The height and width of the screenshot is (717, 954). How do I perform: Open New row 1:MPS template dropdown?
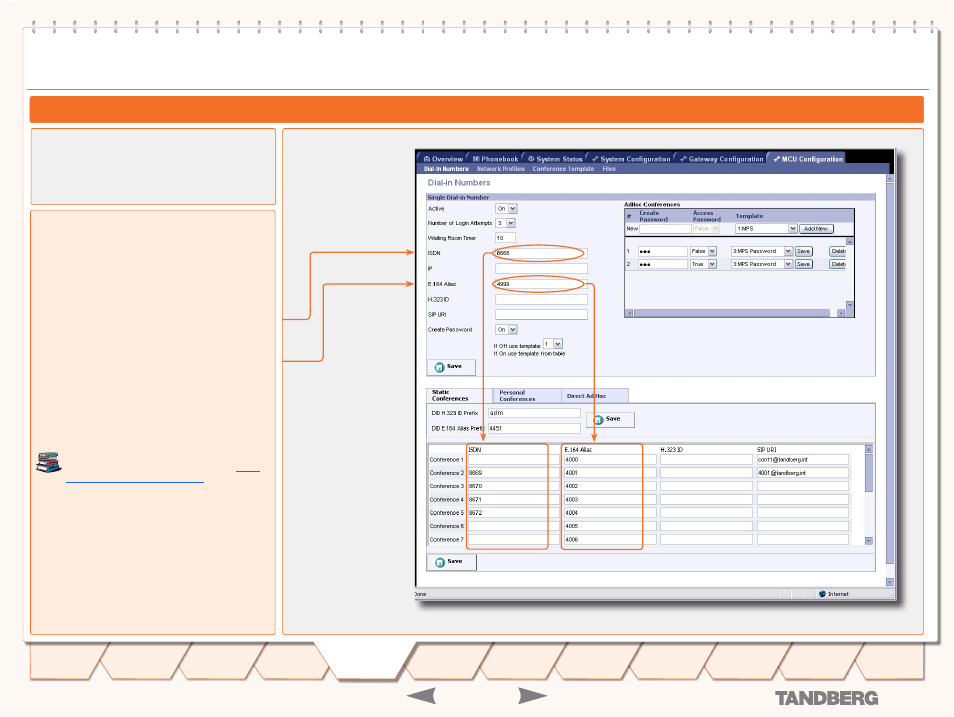766,229
